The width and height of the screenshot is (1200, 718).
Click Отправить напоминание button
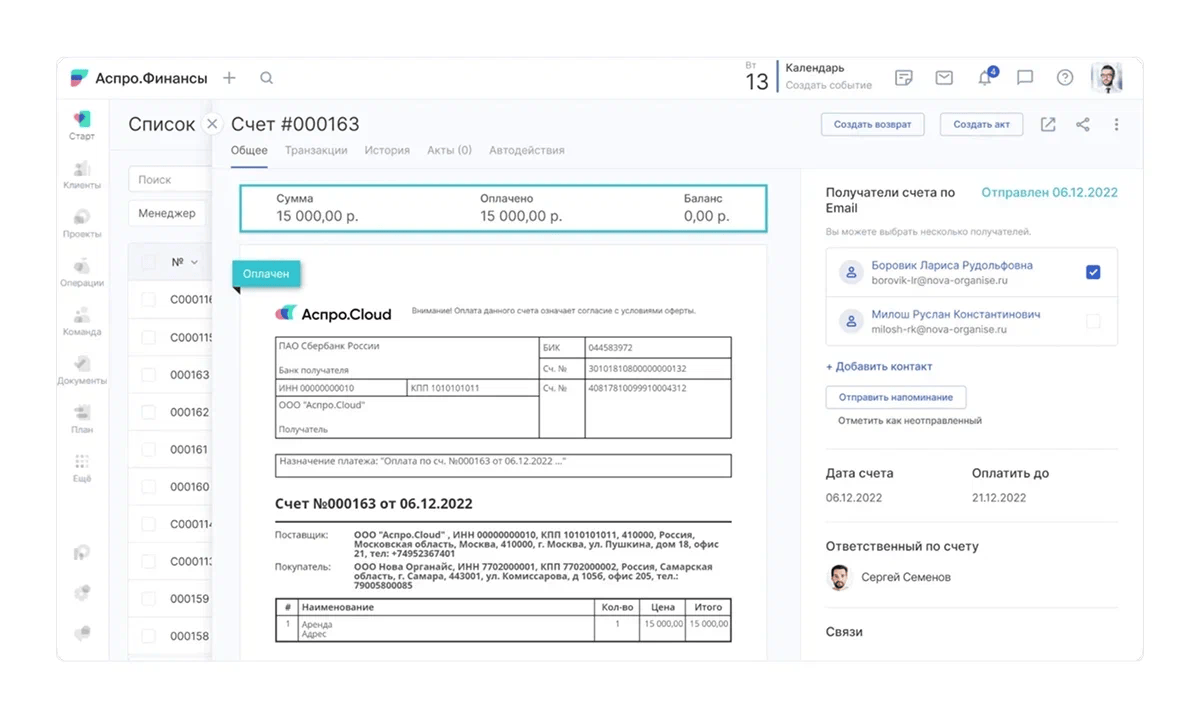tap(895, 397)
